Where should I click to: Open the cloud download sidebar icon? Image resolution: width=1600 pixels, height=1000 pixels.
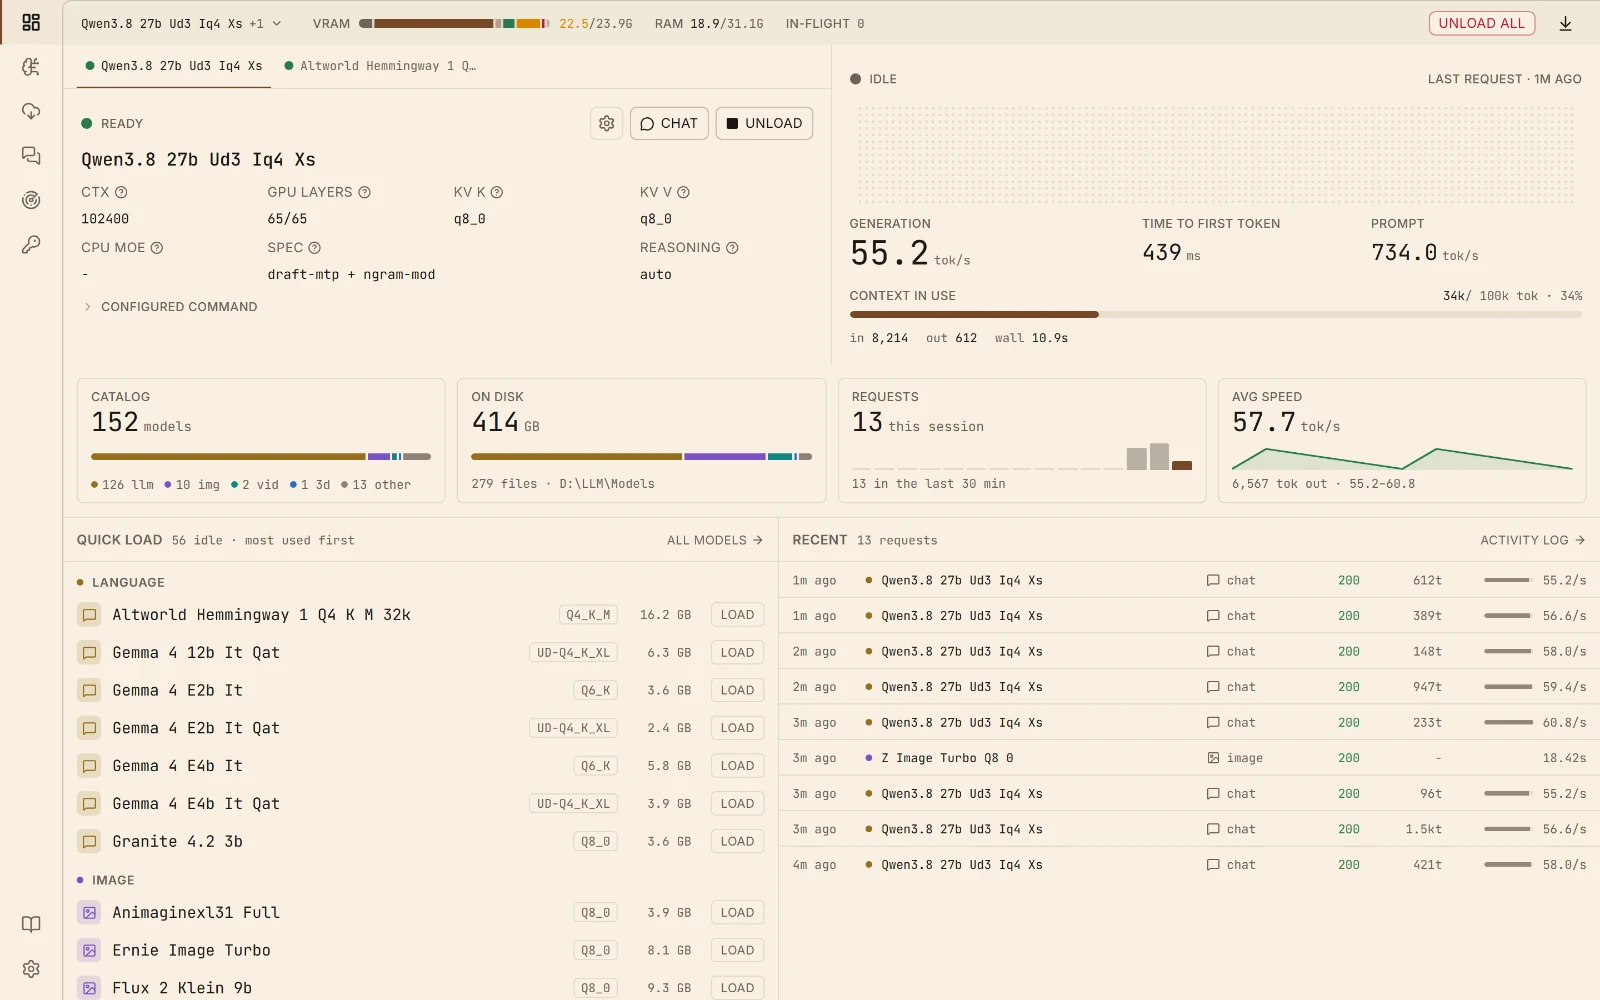(x=31, y=111)
